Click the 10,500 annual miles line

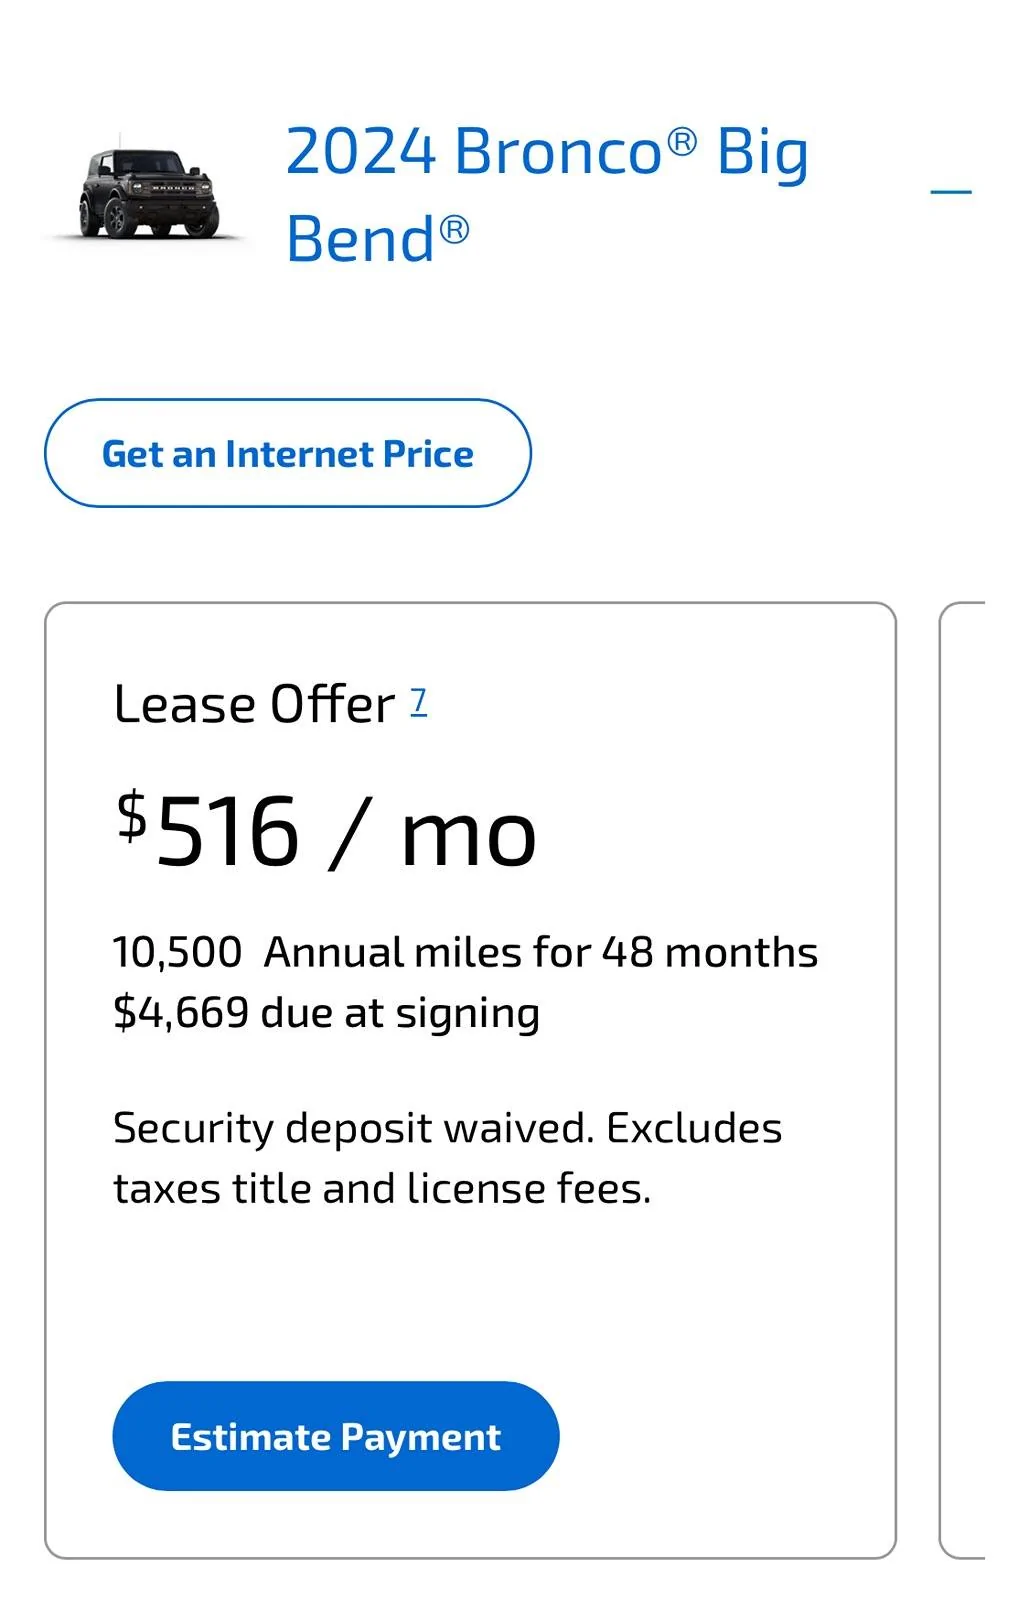[x=465, y=952]
